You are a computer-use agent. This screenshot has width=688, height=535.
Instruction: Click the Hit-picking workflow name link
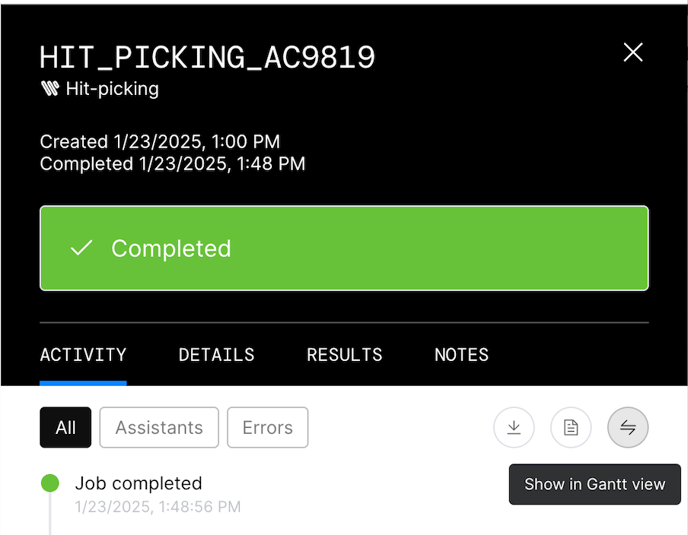pyautogui.click(x=112, y=89)
